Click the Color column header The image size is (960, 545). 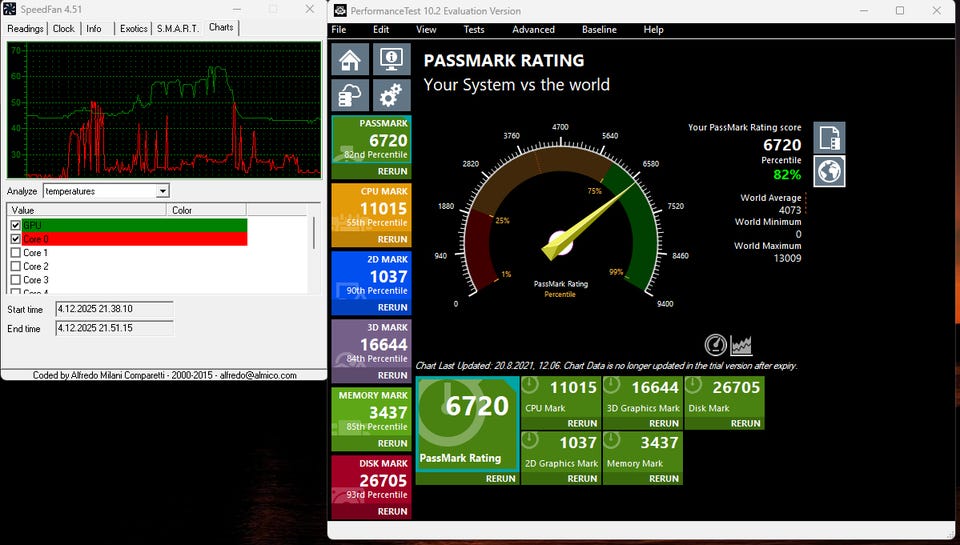[206, 210]
